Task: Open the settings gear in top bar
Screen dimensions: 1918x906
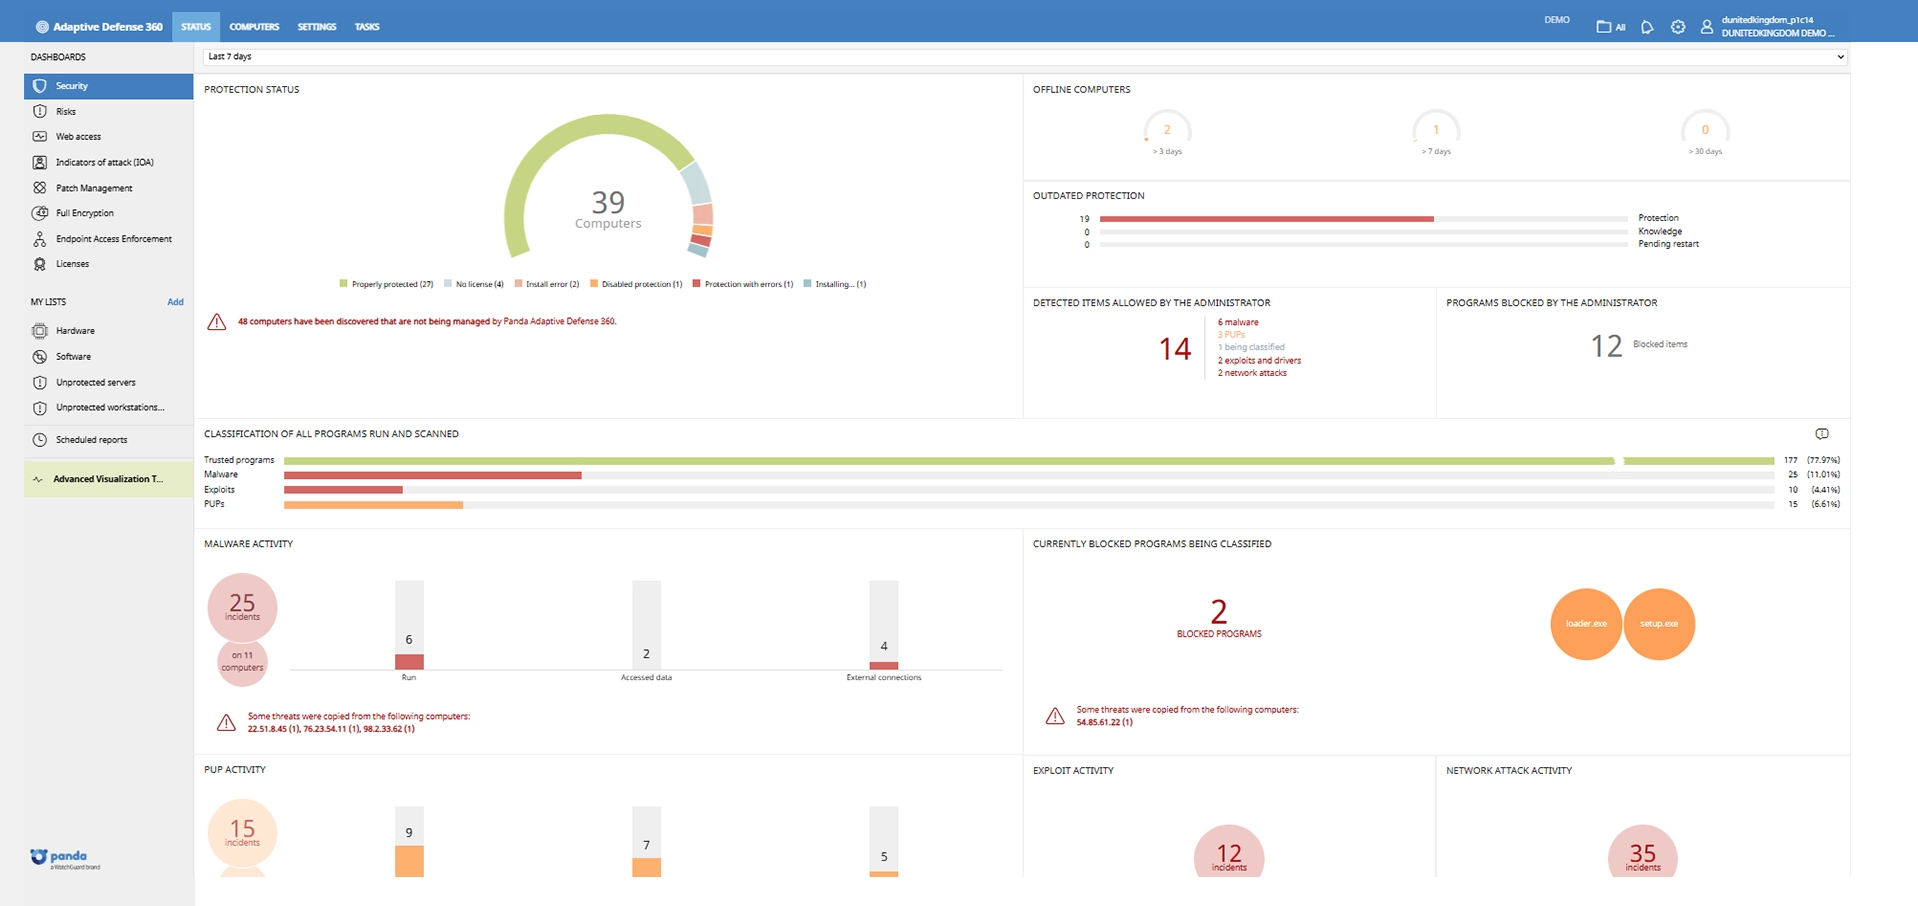Action: 1678,27
